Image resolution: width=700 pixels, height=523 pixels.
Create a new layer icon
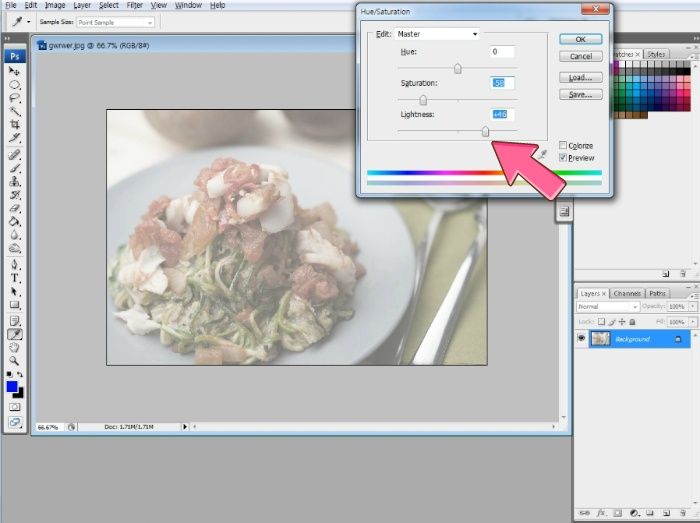pos(666,513)
